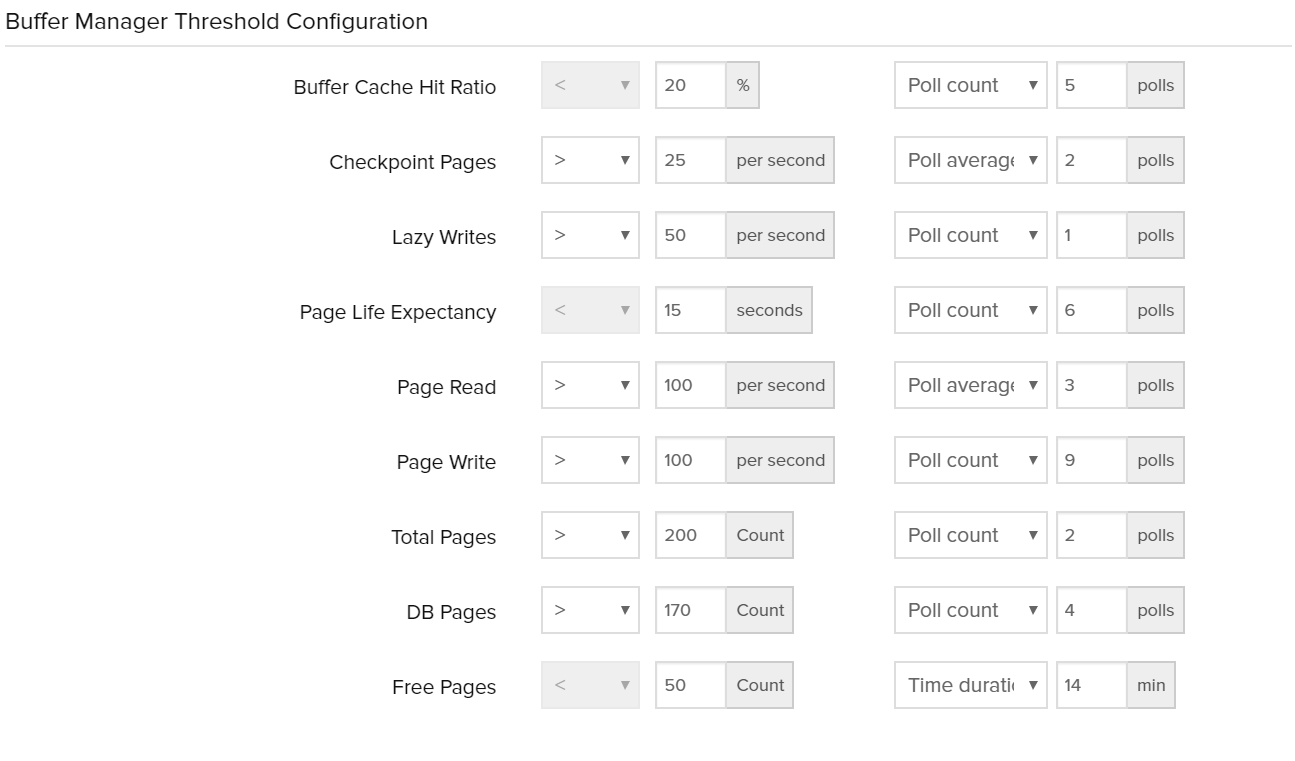Click Buffer Manager Threshold Configuration heading
Screen dimensions: 1295x761
click(217, 21)
